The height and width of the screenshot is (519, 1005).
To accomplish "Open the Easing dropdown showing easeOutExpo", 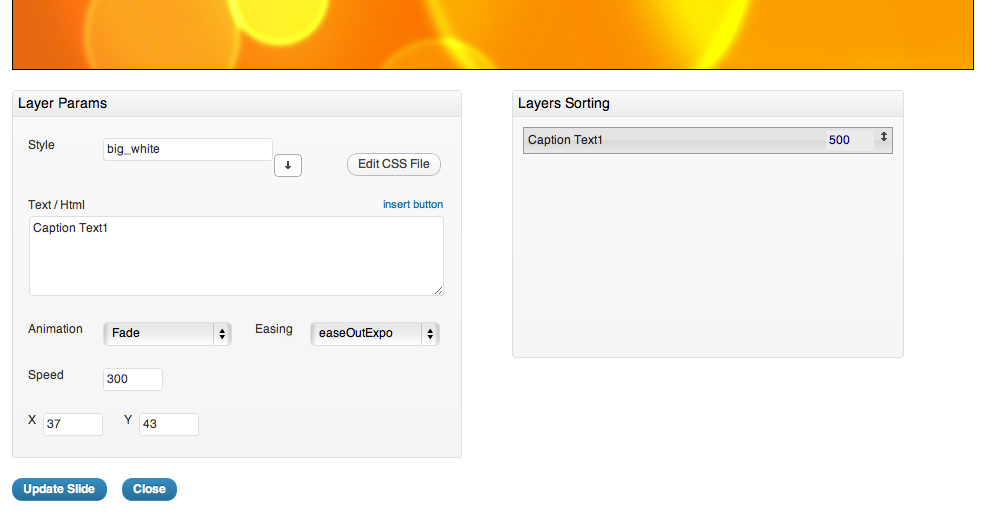I will [x=374, y=333].
